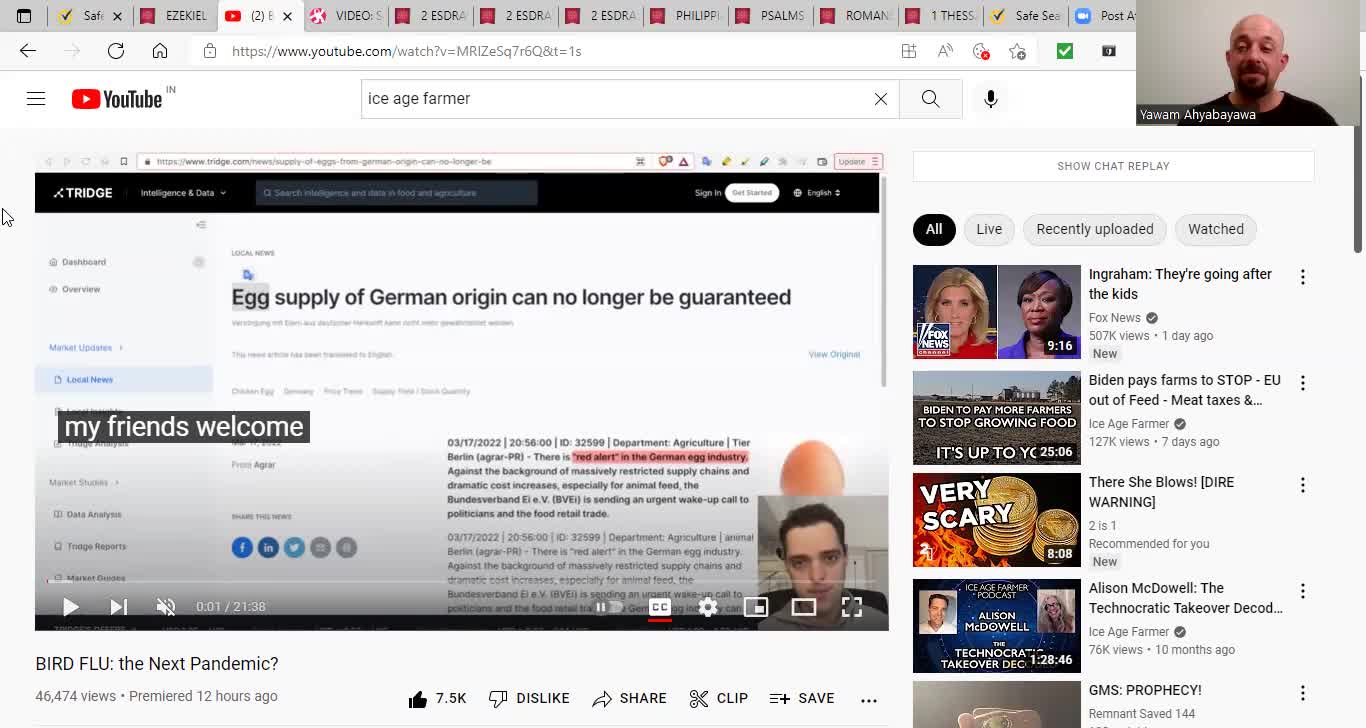The image size is (1366, 728).
Task: Switch to the ROMANS tab
Action: 855,16
